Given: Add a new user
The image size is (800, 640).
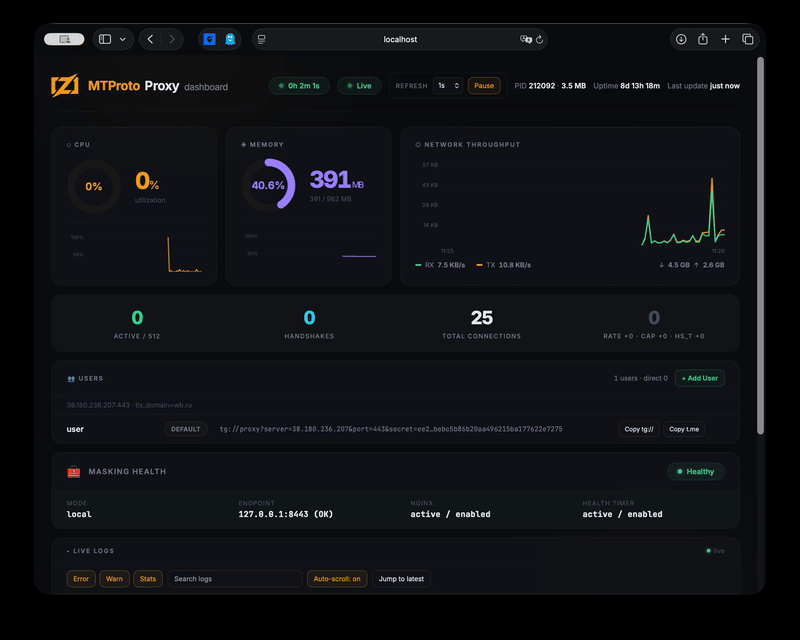Looking at the screenshot, I should (699, 378).
